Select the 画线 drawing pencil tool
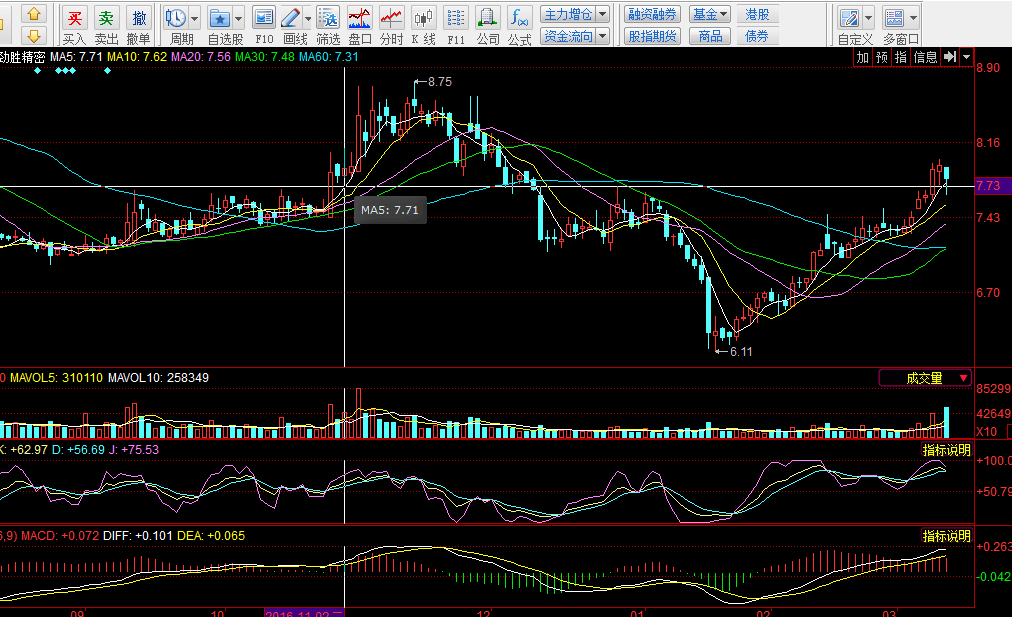 (x=291, y=18)
